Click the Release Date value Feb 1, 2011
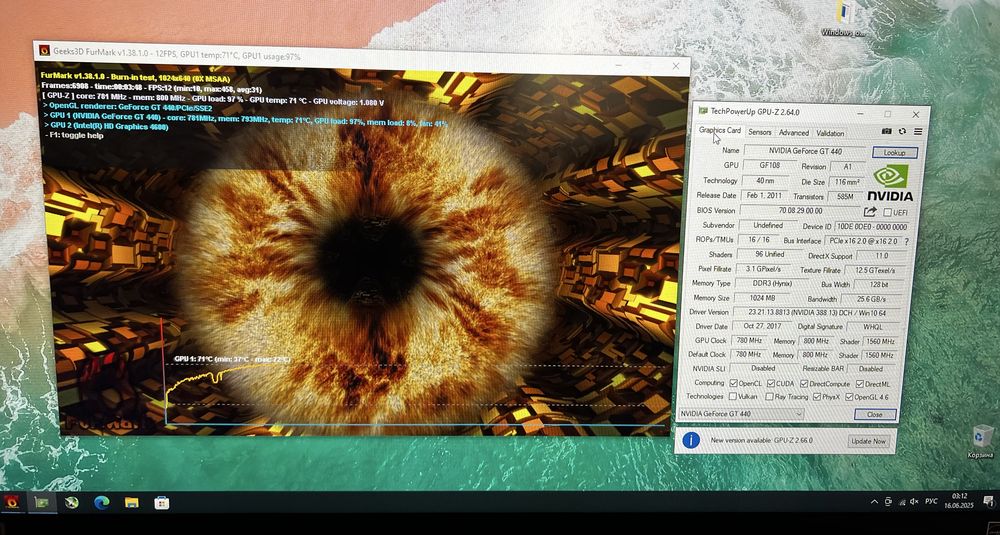 pyautogui.click(x=763, y=196)
